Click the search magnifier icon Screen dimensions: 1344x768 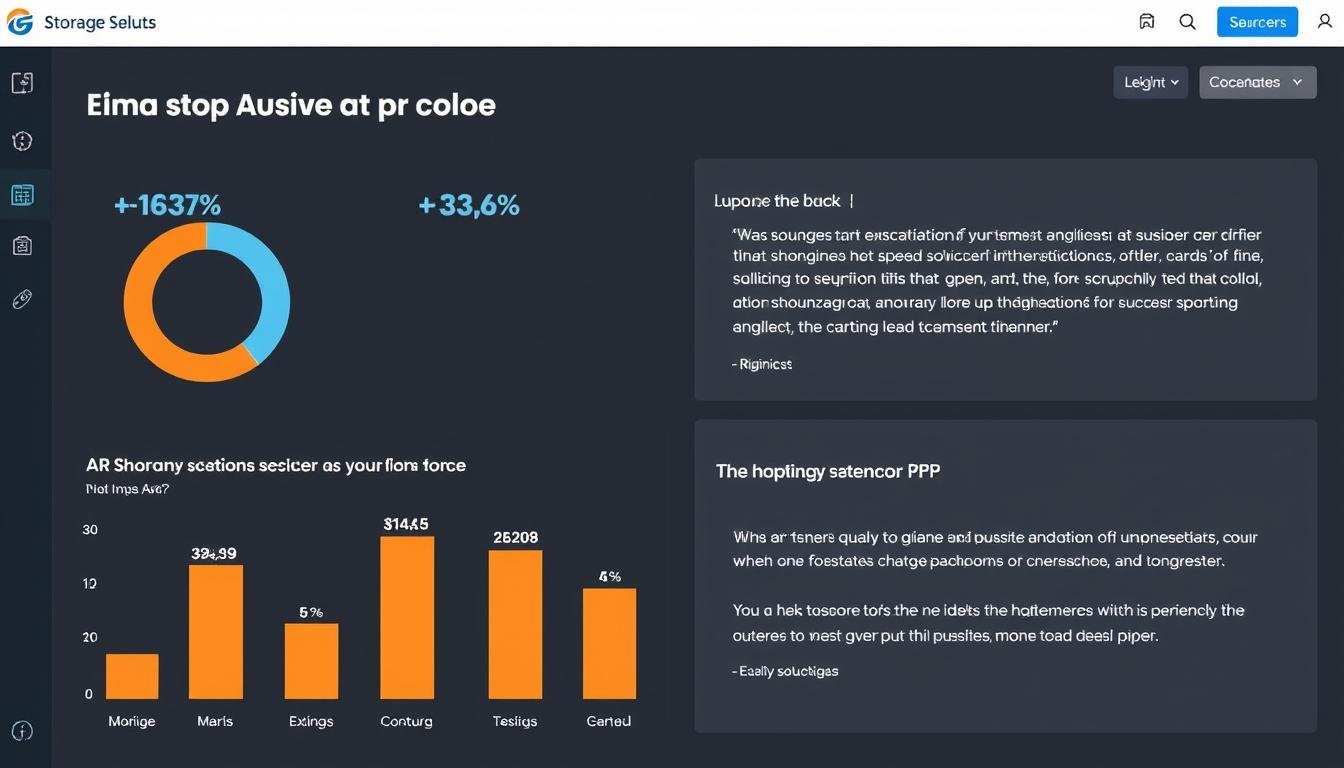coord(1187,22)
